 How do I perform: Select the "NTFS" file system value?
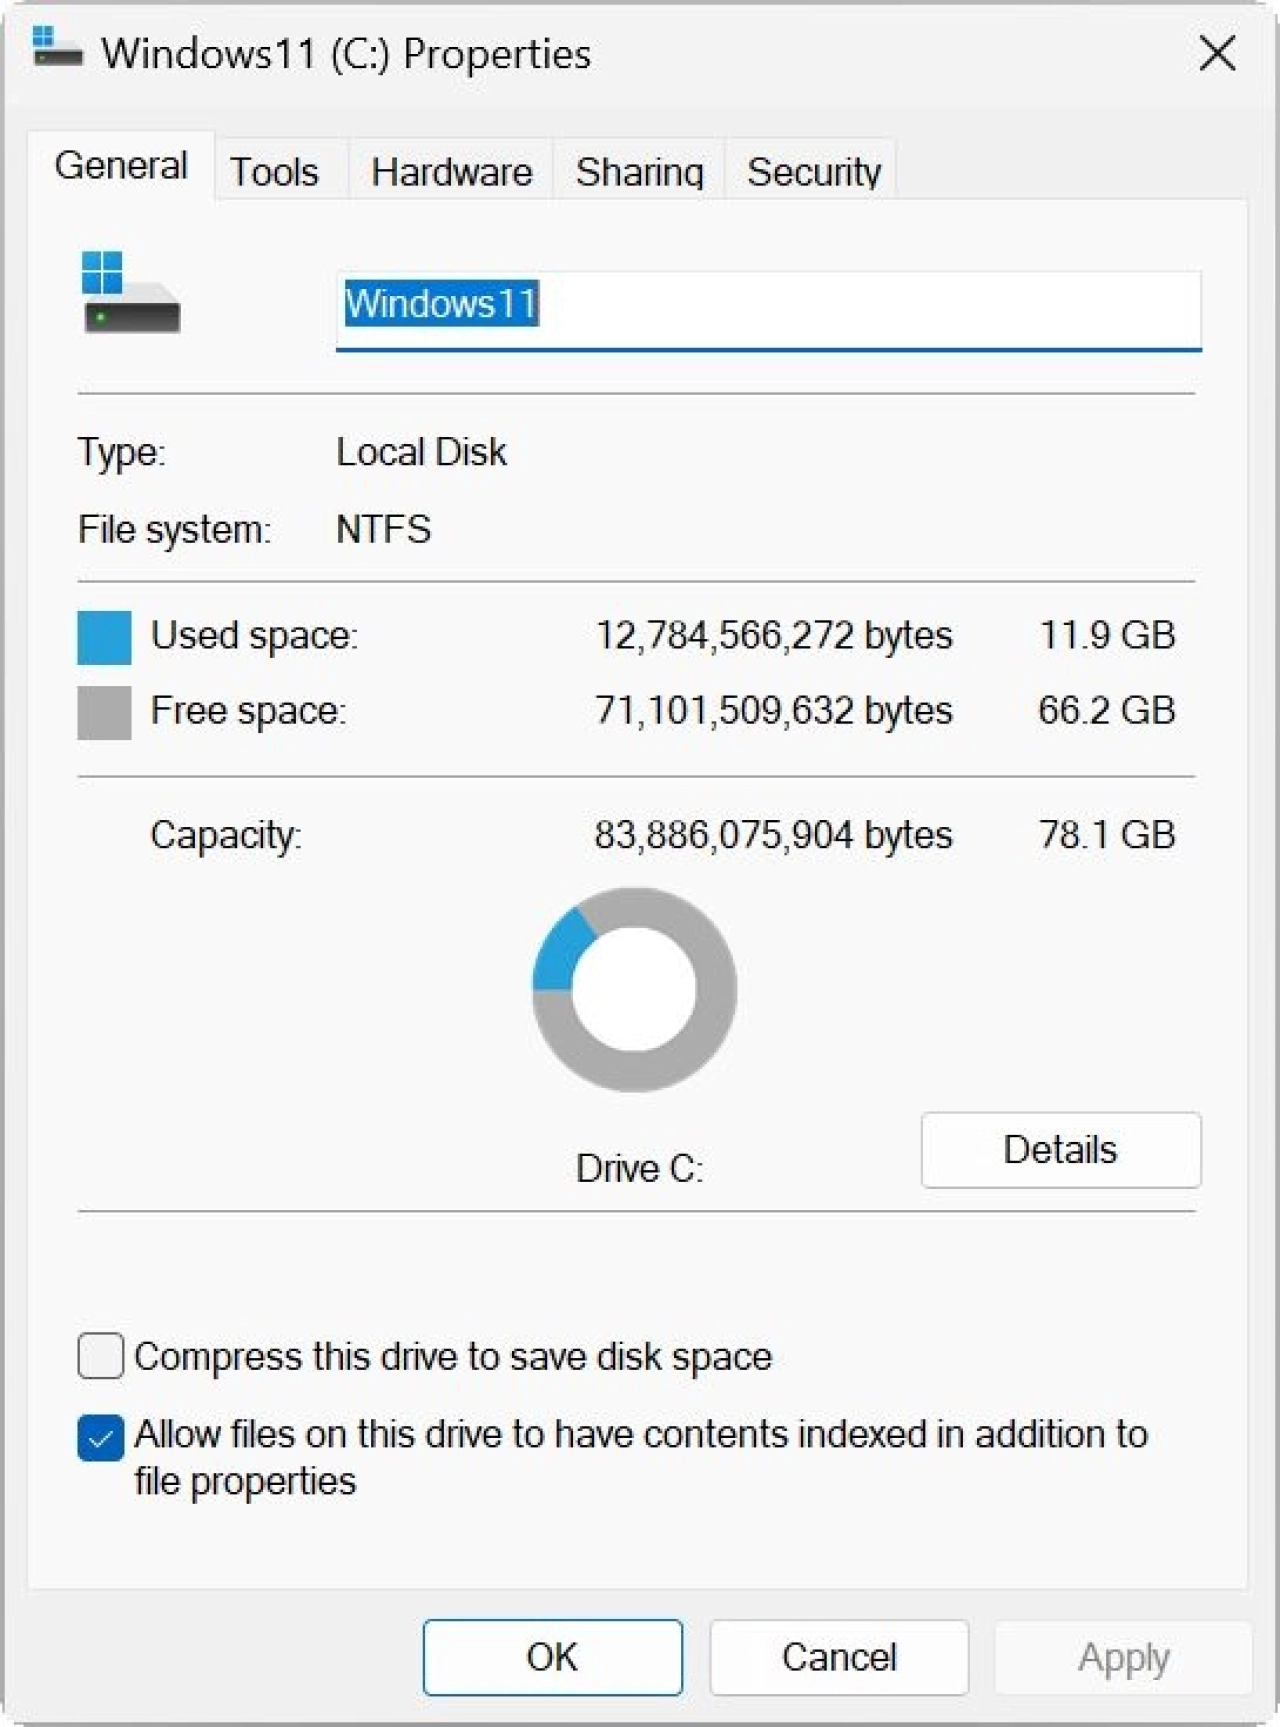[383, 529]
